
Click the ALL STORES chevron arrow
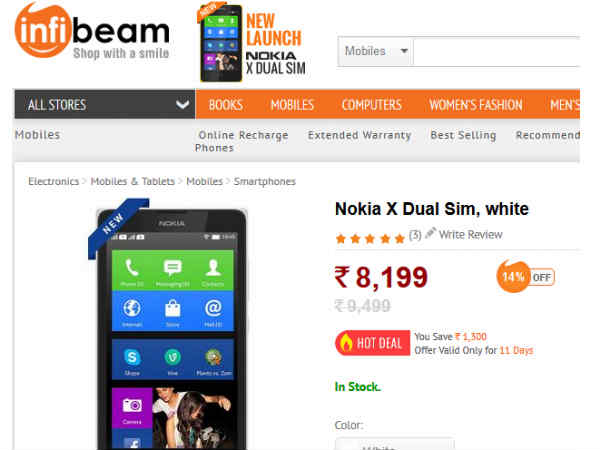(x=183, y=104)
